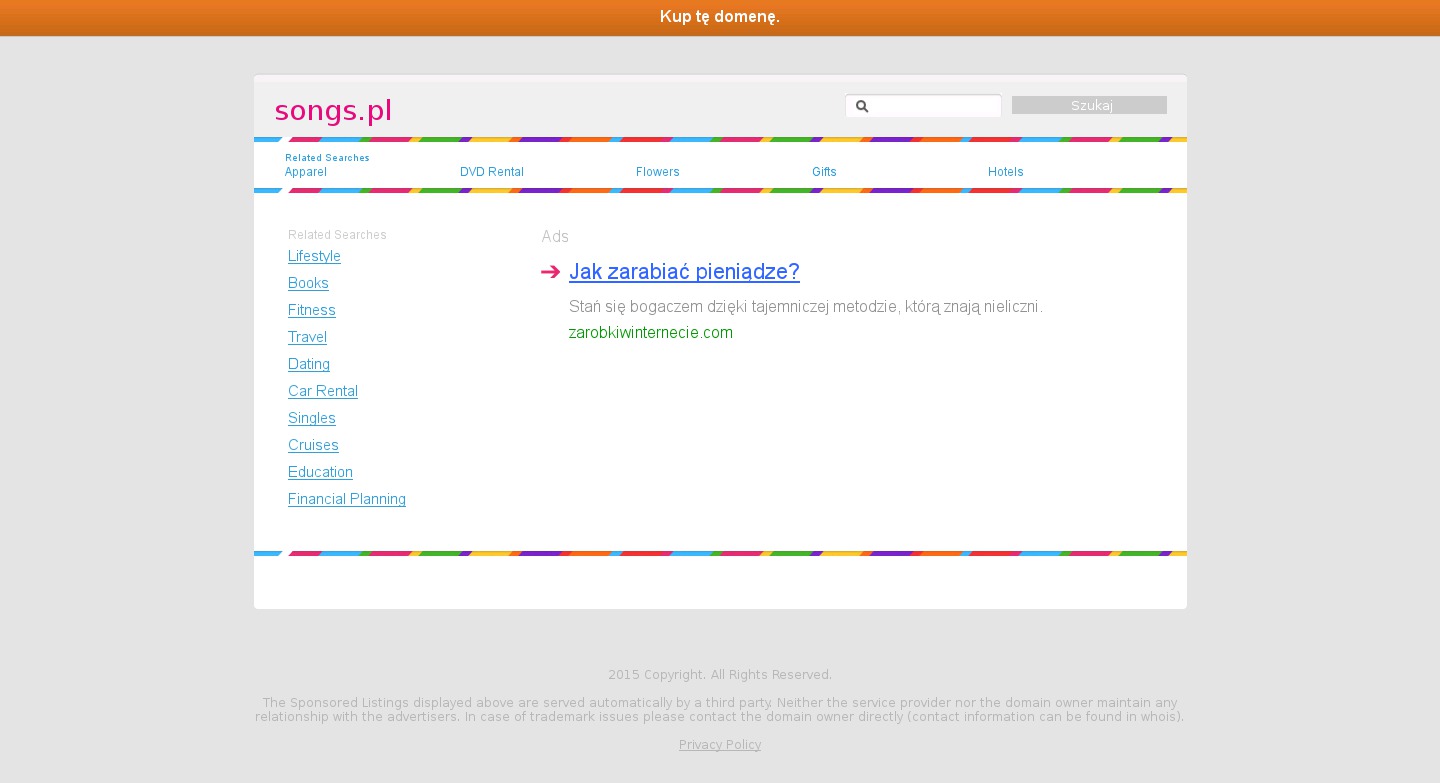This screenshot has height=783, width=1440.
Task: Open the Fitness sidebar link
Action: 312,310
